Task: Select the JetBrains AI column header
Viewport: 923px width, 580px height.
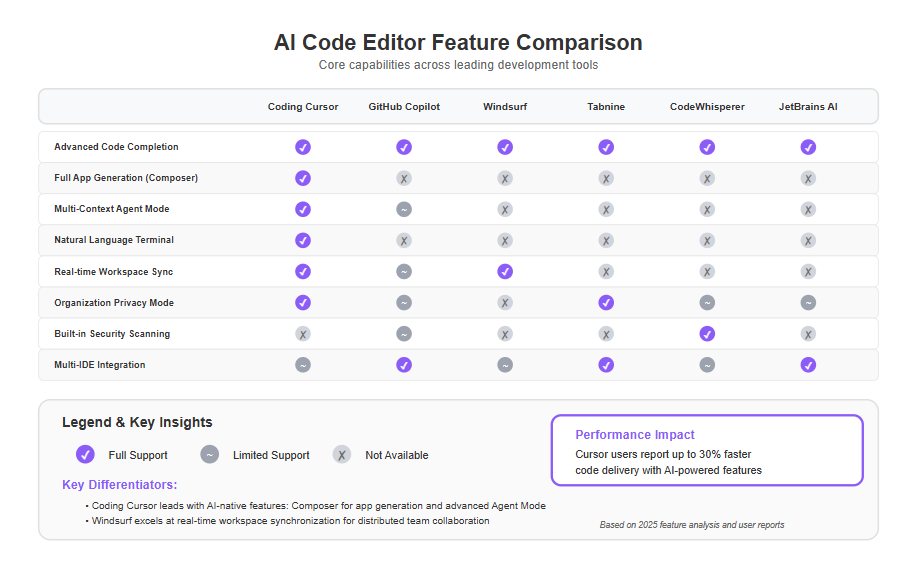Action: pyautogui.click(x=808, y=107)
